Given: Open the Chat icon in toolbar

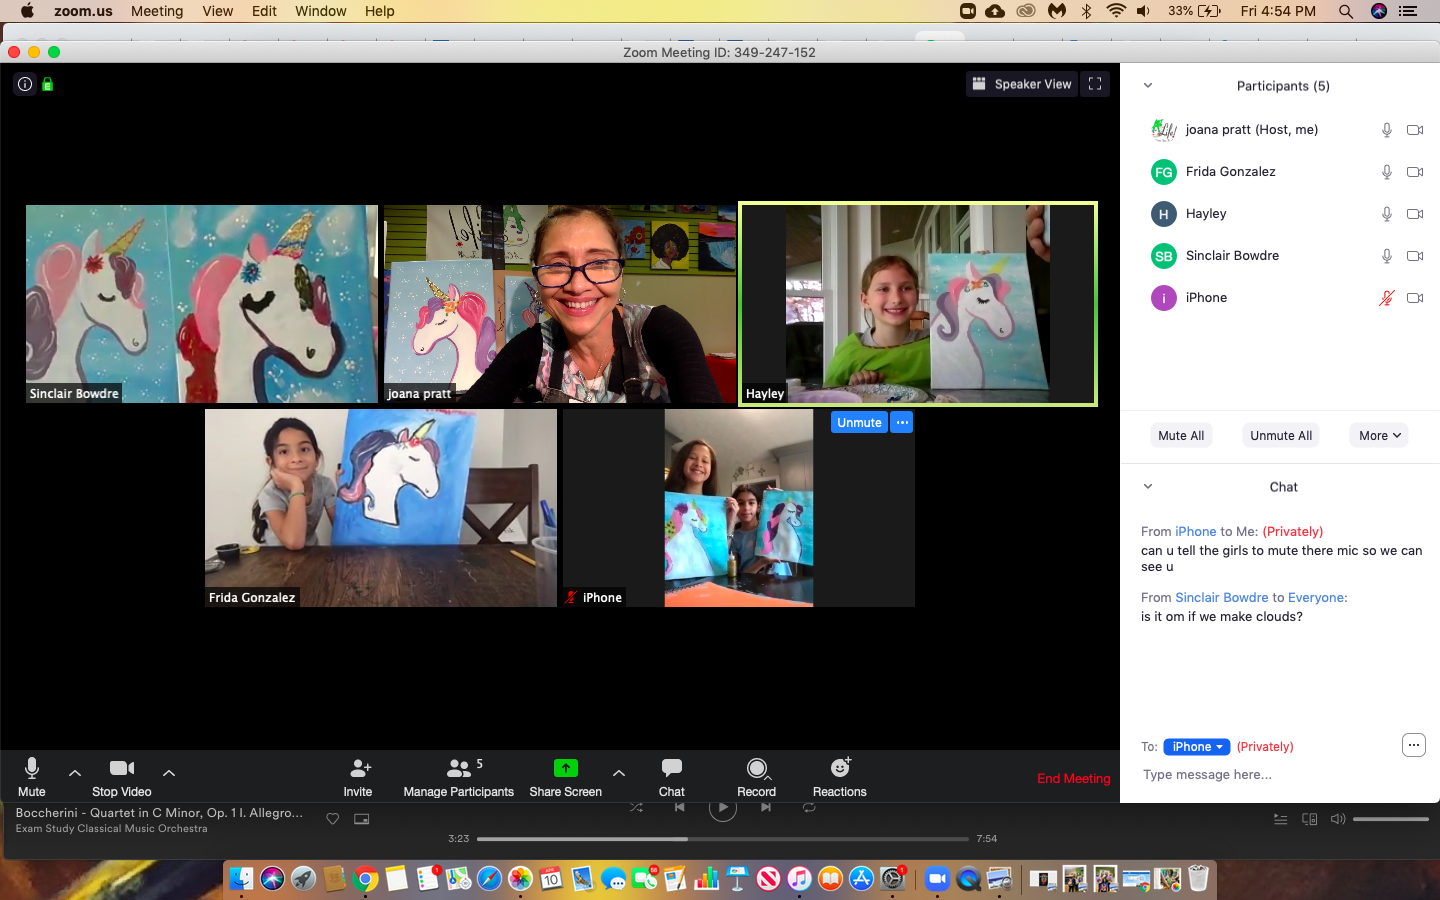Looking at the screenshot, I should click(671, 768).
